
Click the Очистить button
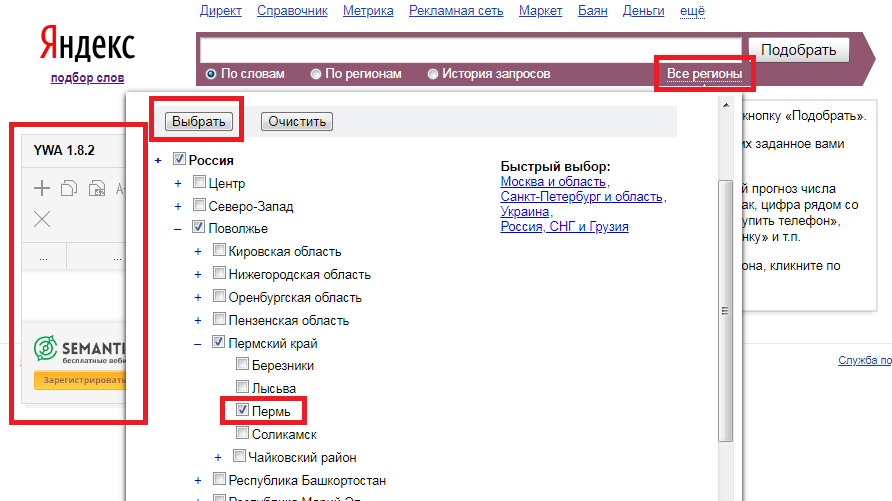(297, 121)
